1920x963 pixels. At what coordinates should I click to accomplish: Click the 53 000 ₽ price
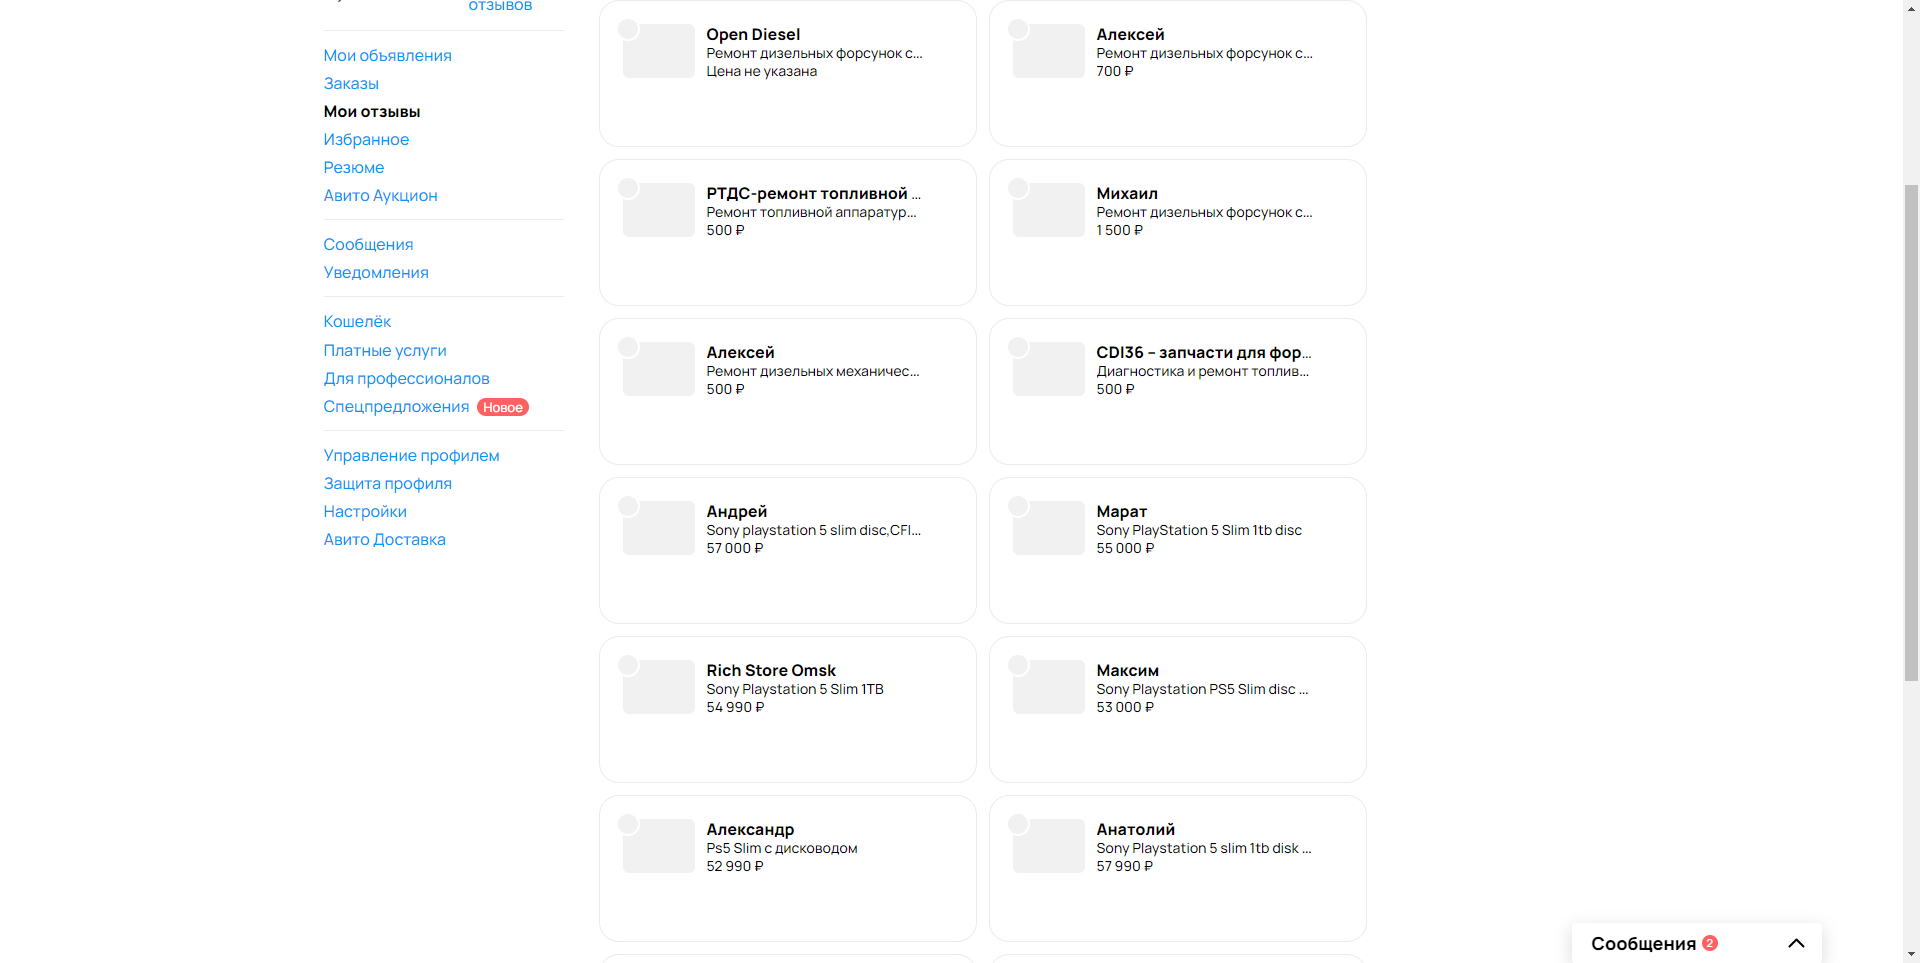1125,708
